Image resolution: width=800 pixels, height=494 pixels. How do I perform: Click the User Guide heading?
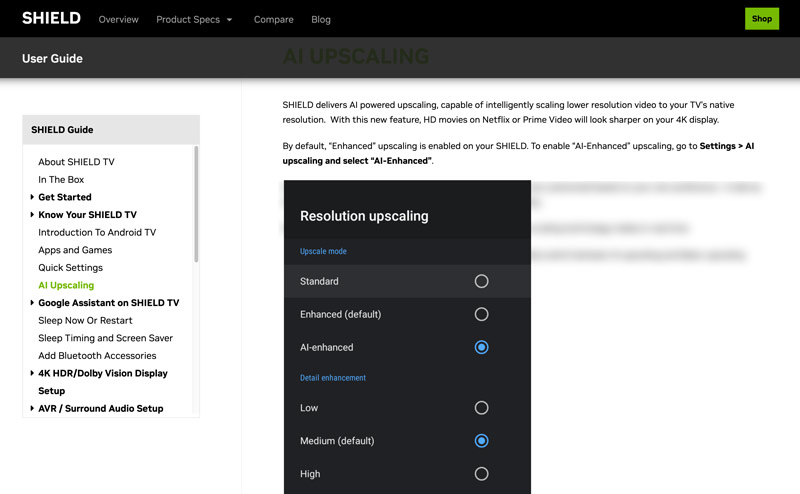coord(52,59)
